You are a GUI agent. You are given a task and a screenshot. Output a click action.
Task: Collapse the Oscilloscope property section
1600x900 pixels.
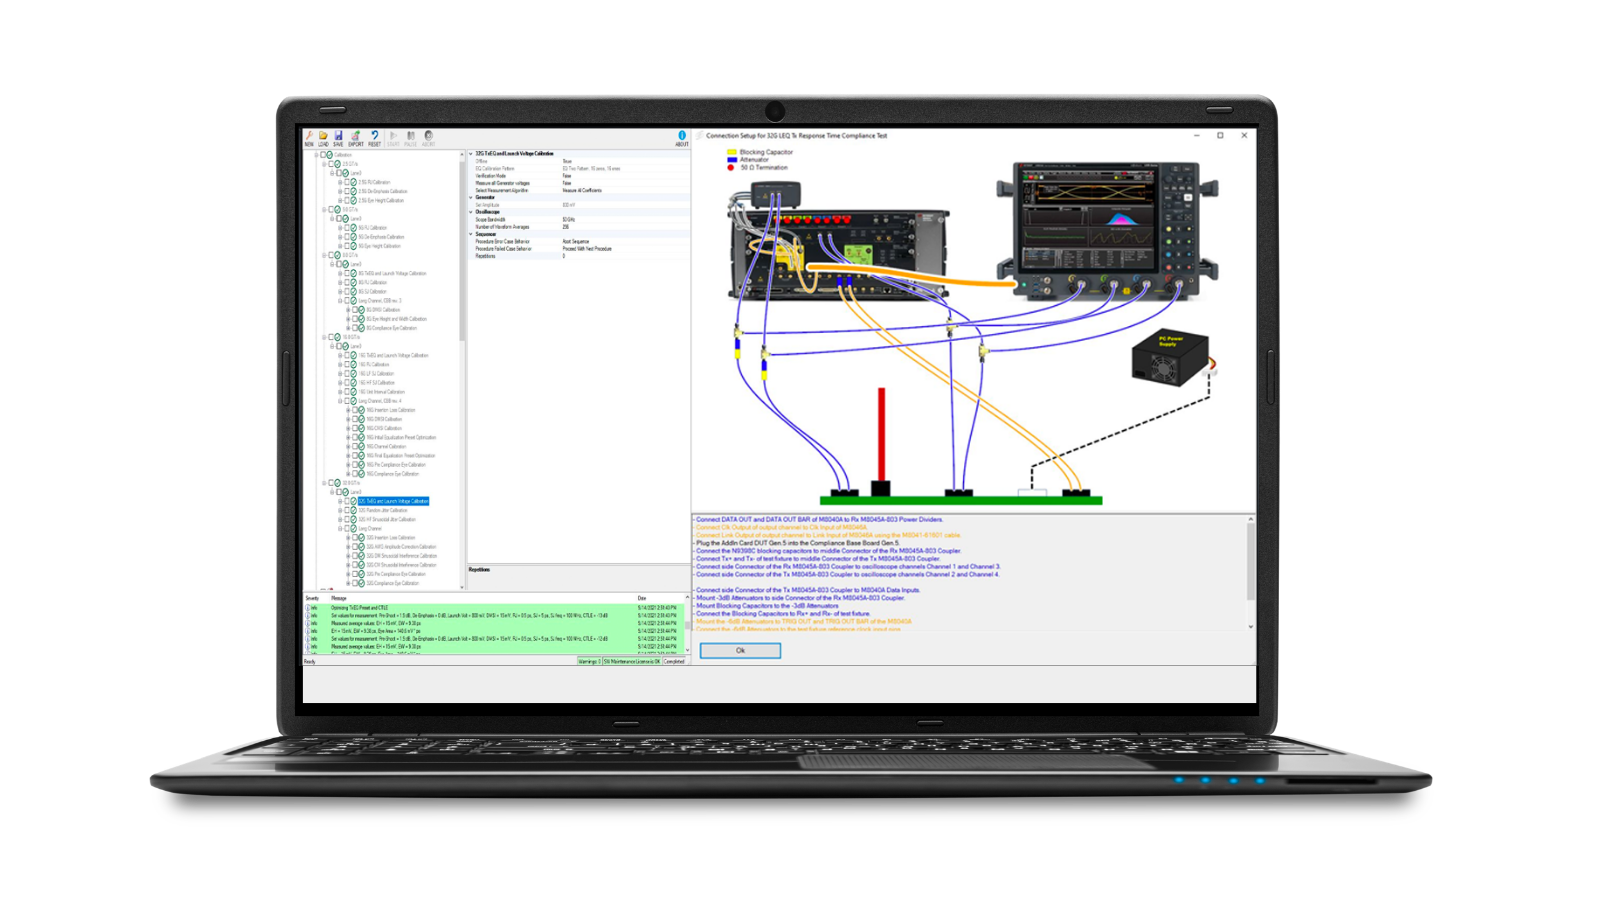tap(471, 212)
